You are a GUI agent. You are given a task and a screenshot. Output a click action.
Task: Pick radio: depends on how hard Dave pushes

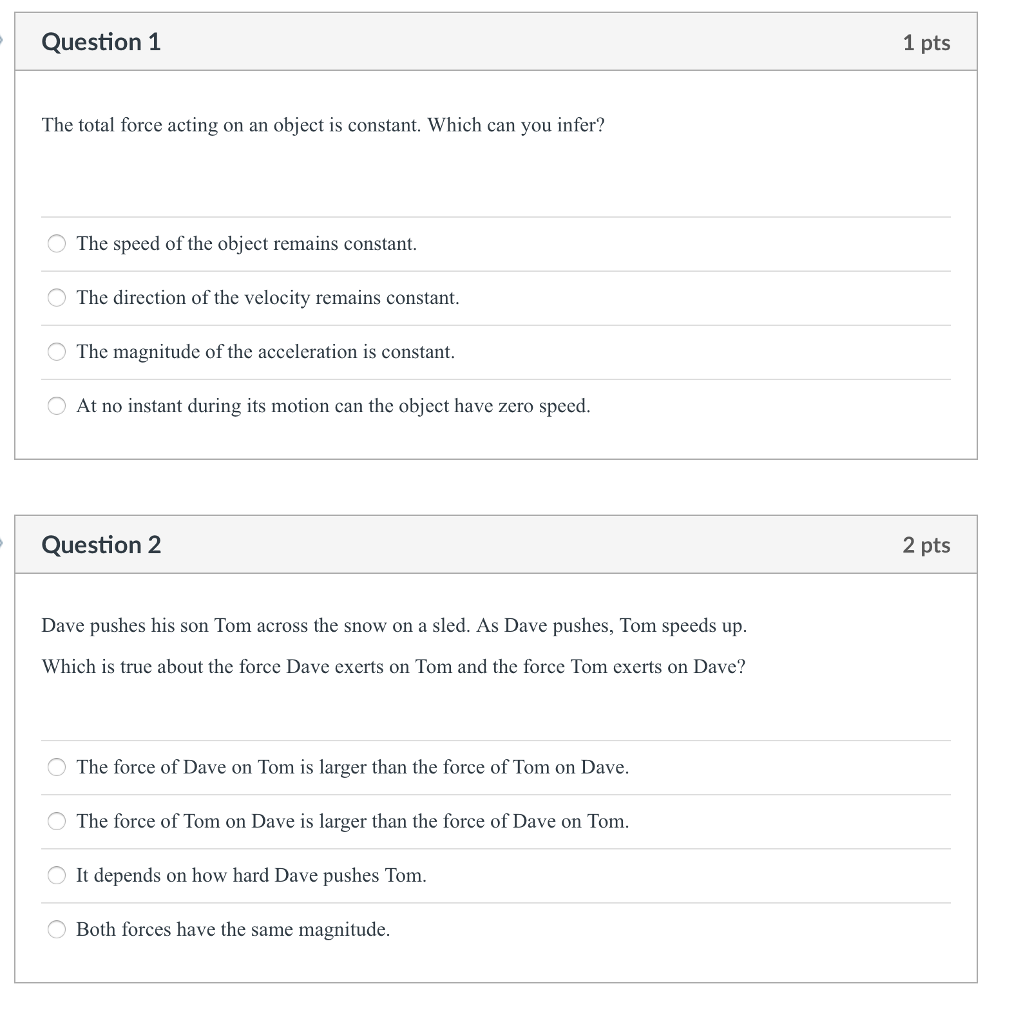coord(57,875)
